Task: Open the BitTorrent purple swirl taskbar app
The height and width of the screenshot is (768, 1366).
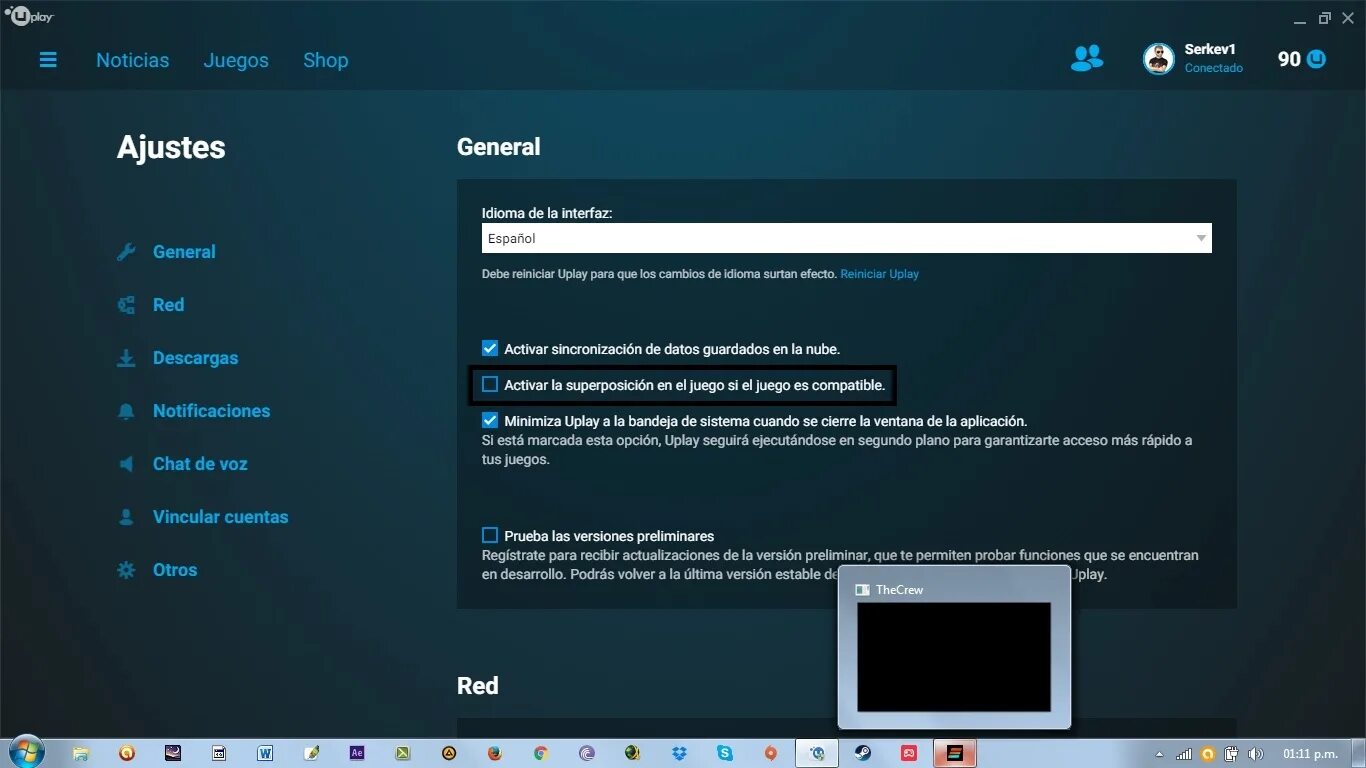Action: click(x=587, y=753)
